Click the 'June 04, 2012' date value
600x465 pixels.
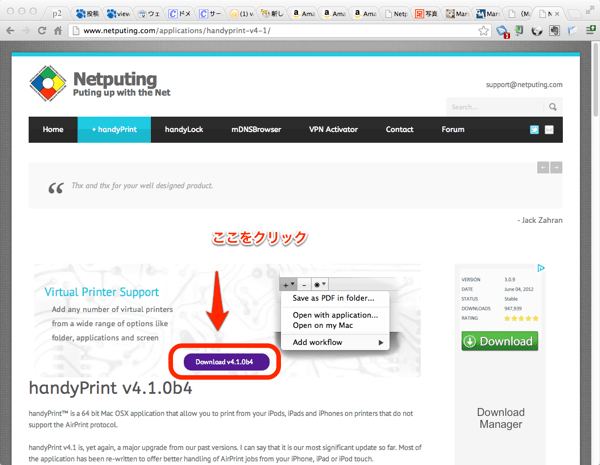(x=519, y=289)
